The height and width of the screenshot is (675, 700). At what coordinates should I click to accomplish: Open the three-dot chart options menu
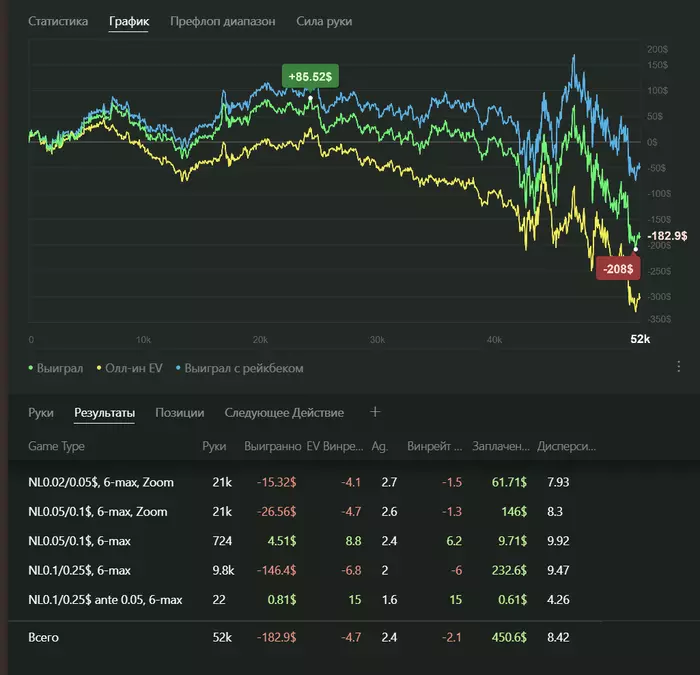(x=679, y=367)
